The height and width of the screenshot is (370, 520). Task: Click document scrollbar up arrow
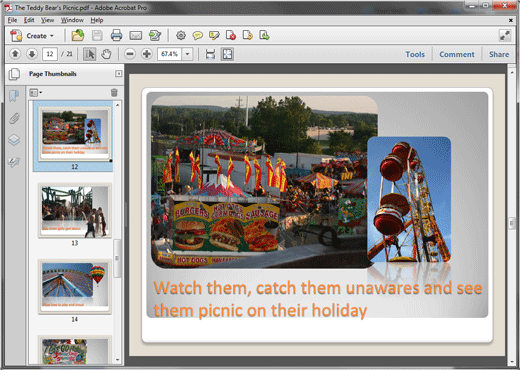[512, 71]
